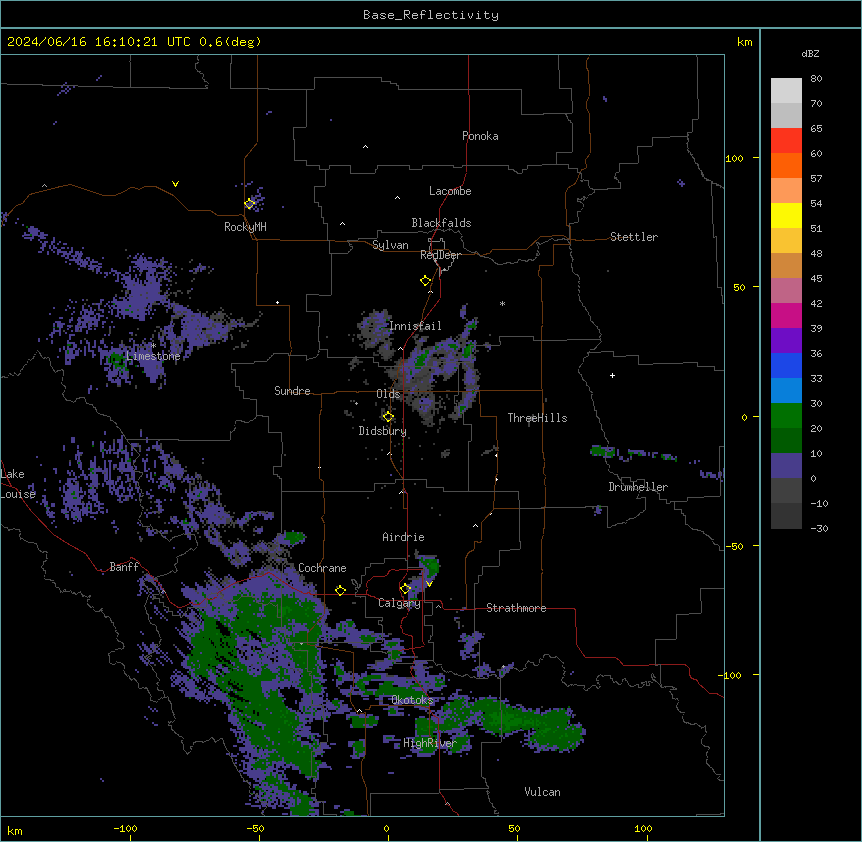Click the white caret marker west of Ponoka
The height and width of the screenshot is (842, 862).
(365, 147)
